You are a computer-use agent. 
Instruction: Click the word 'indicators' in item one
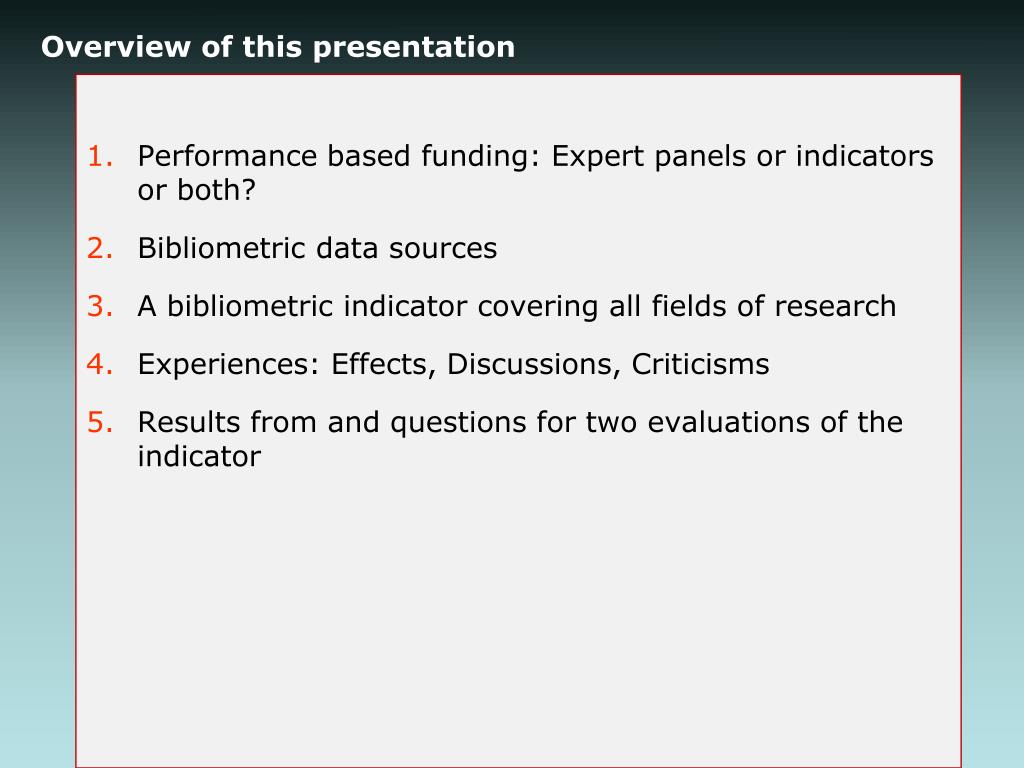point(865,157)
